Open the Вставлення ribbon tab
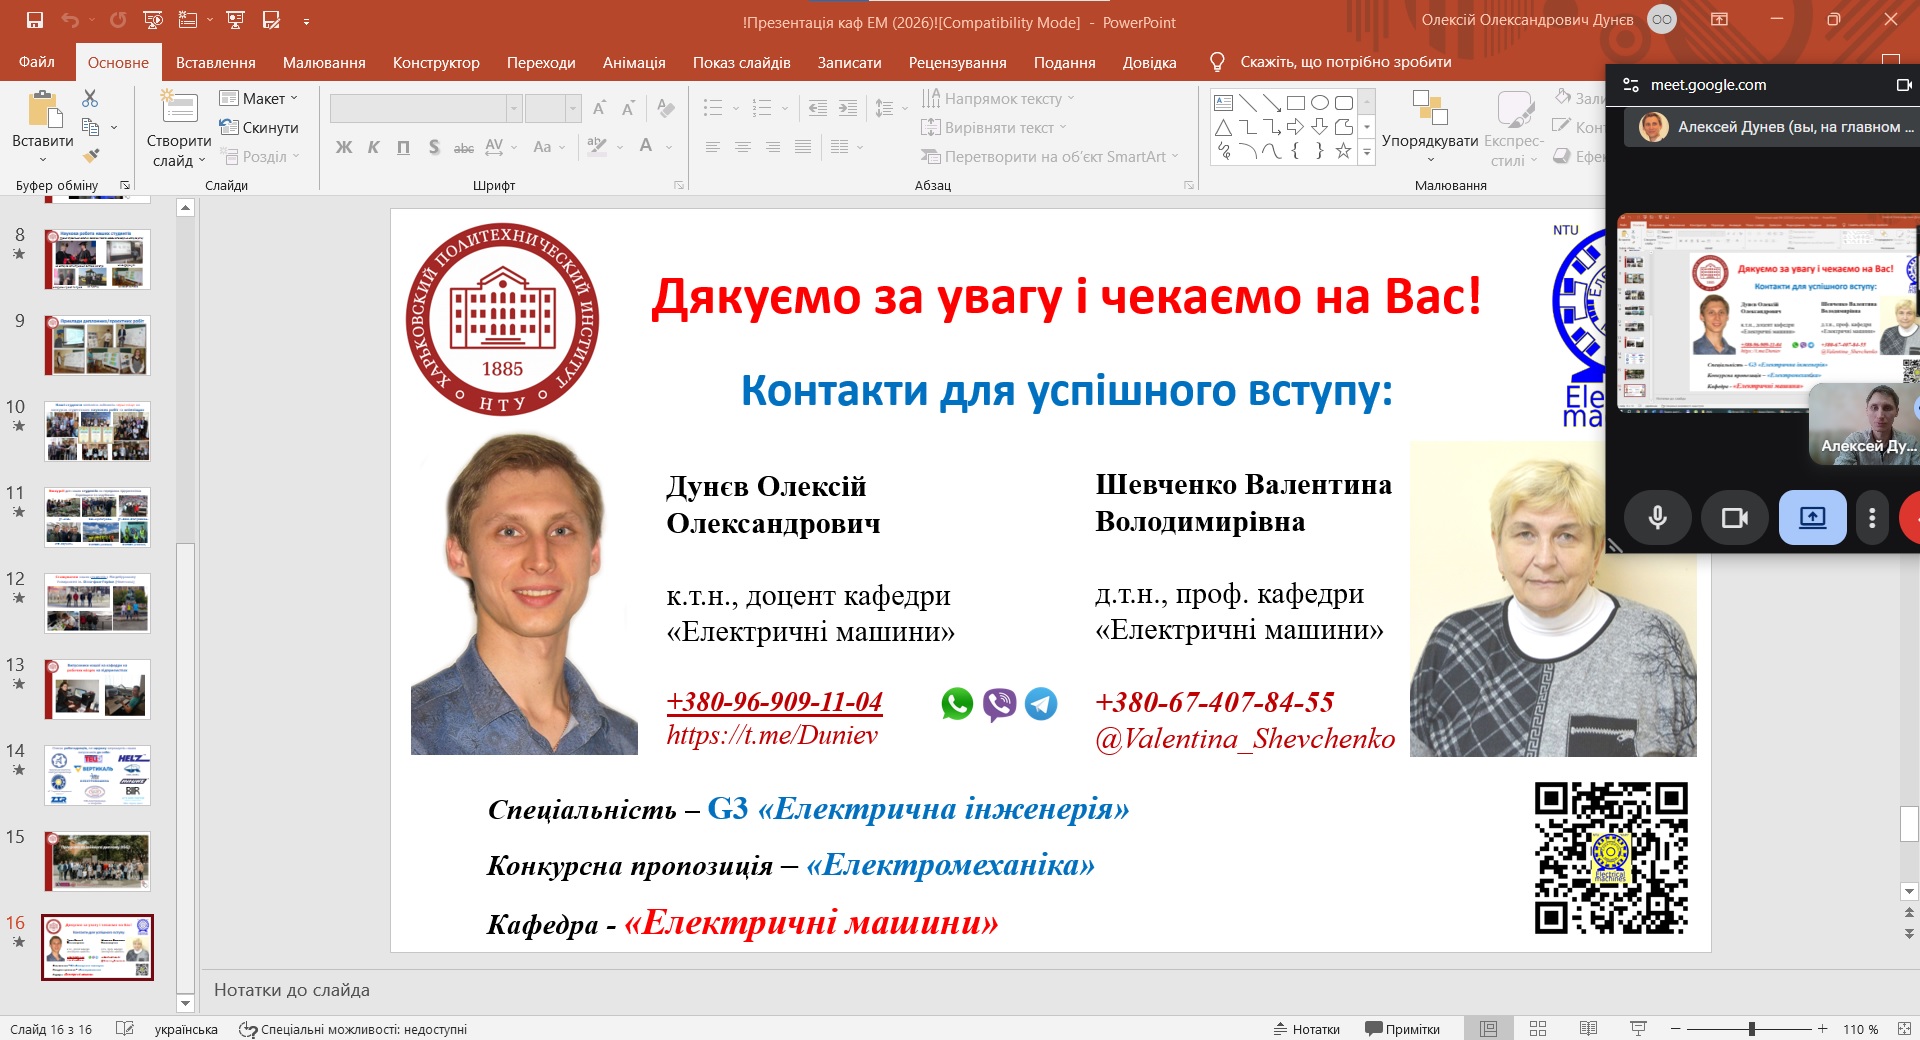This screenshot has width=1920, height=1040. [215, 62]
